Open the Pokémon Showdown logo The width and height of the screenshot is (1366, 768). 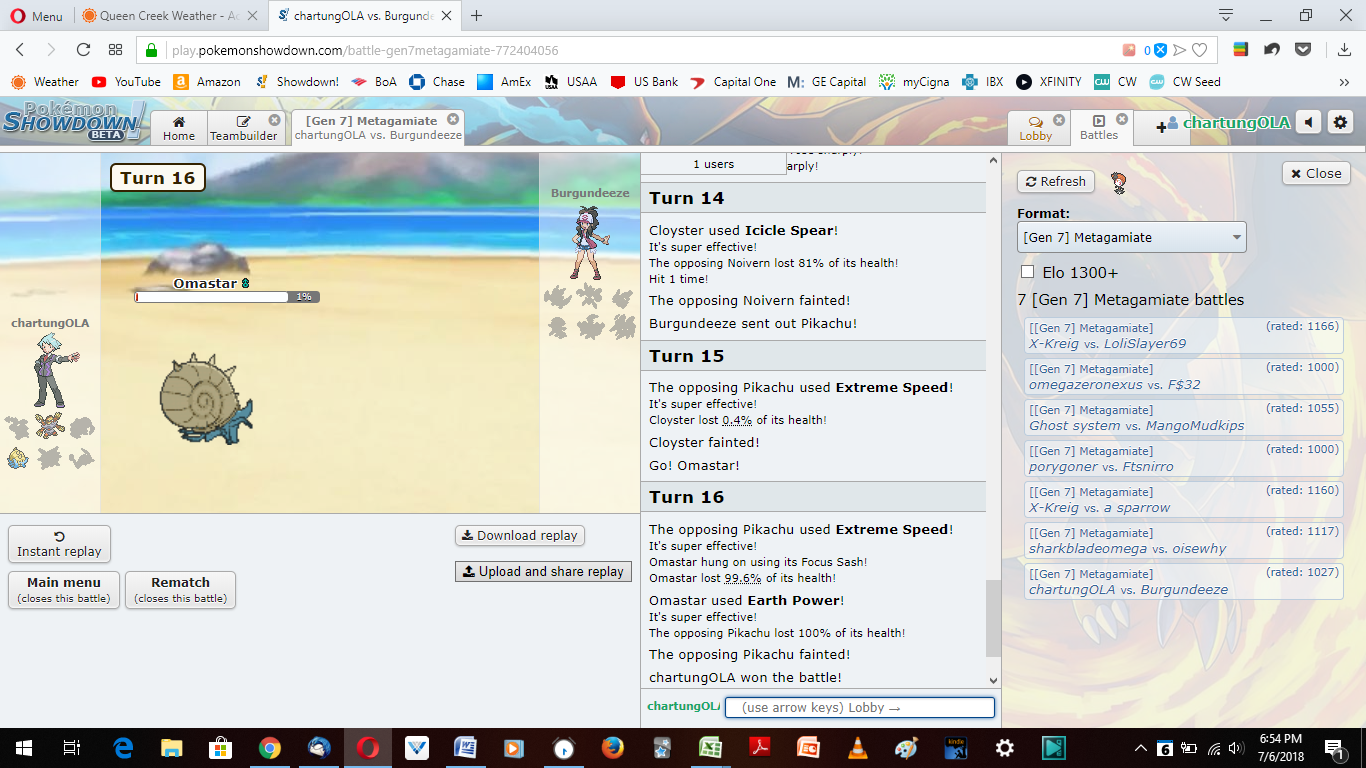[x=73, y=121]
